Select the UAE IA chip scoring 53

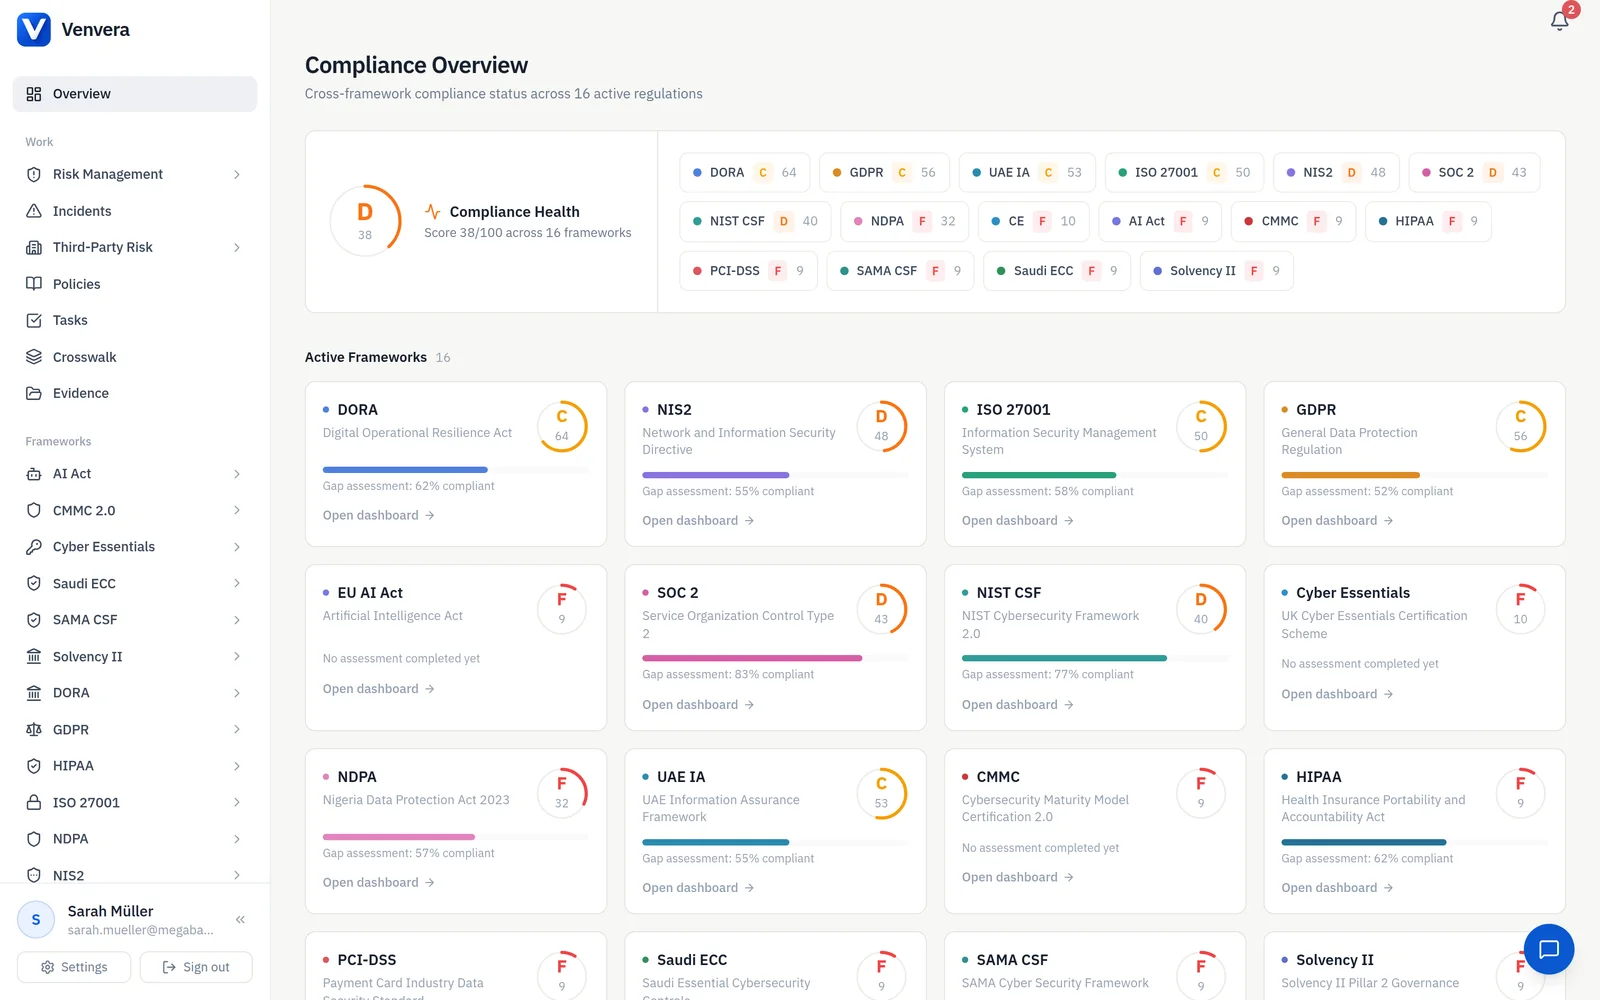[x=1027, y=172]
